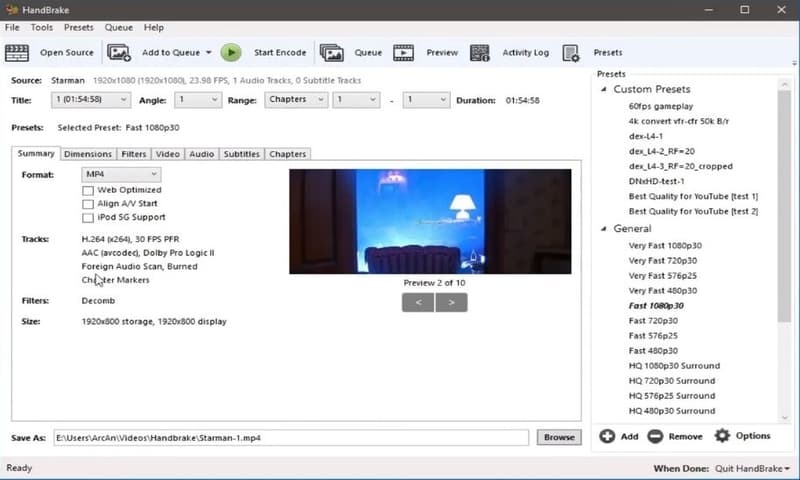Select Best Quality for YouTube [test 2]
800x480 pixels.
point(693,211)
